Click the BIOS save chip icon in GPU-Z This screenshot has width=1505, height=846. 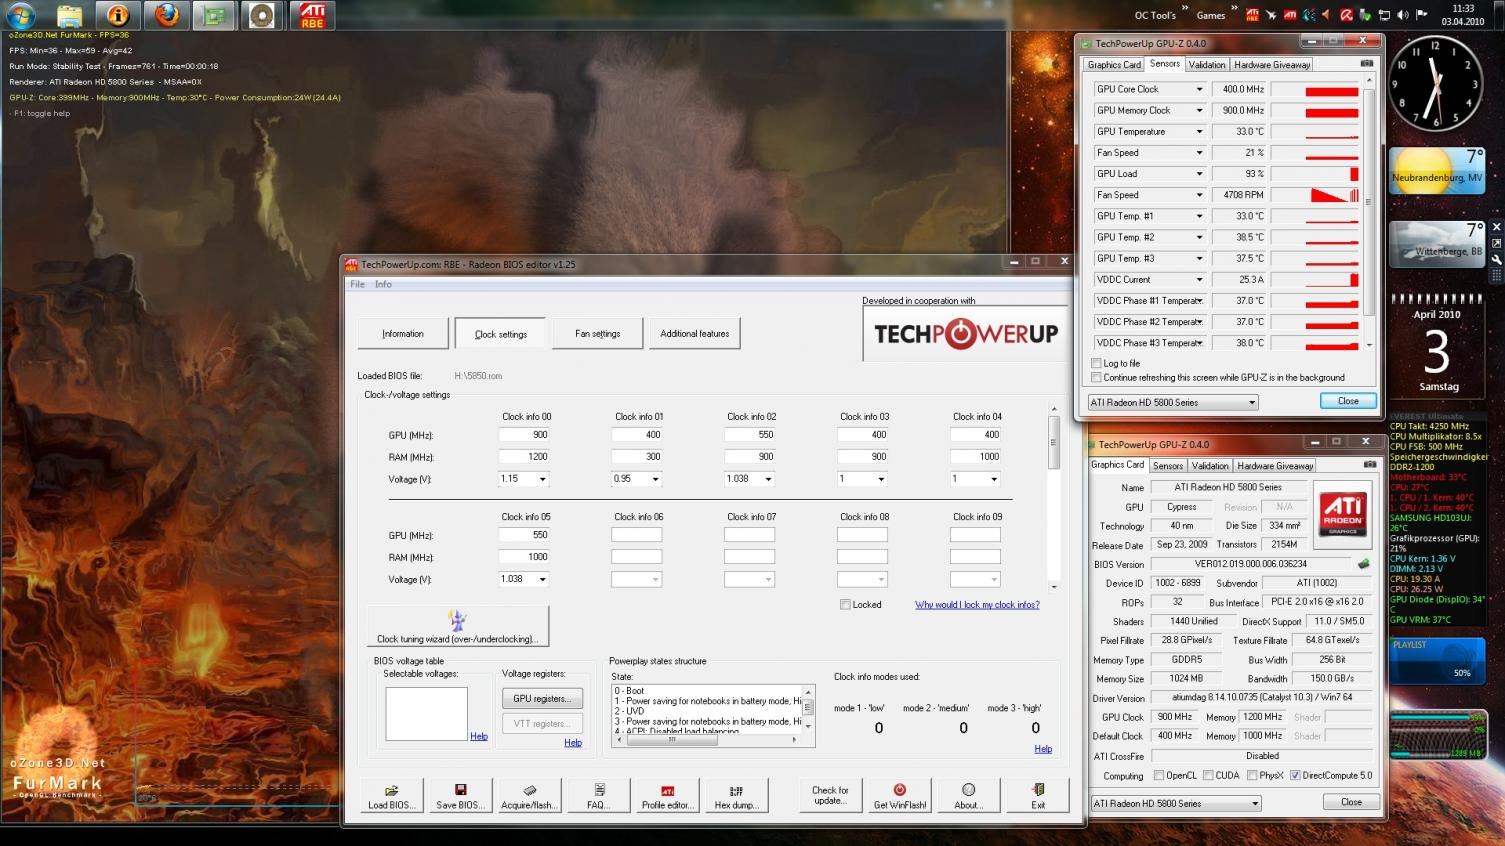pos(1362,564)
